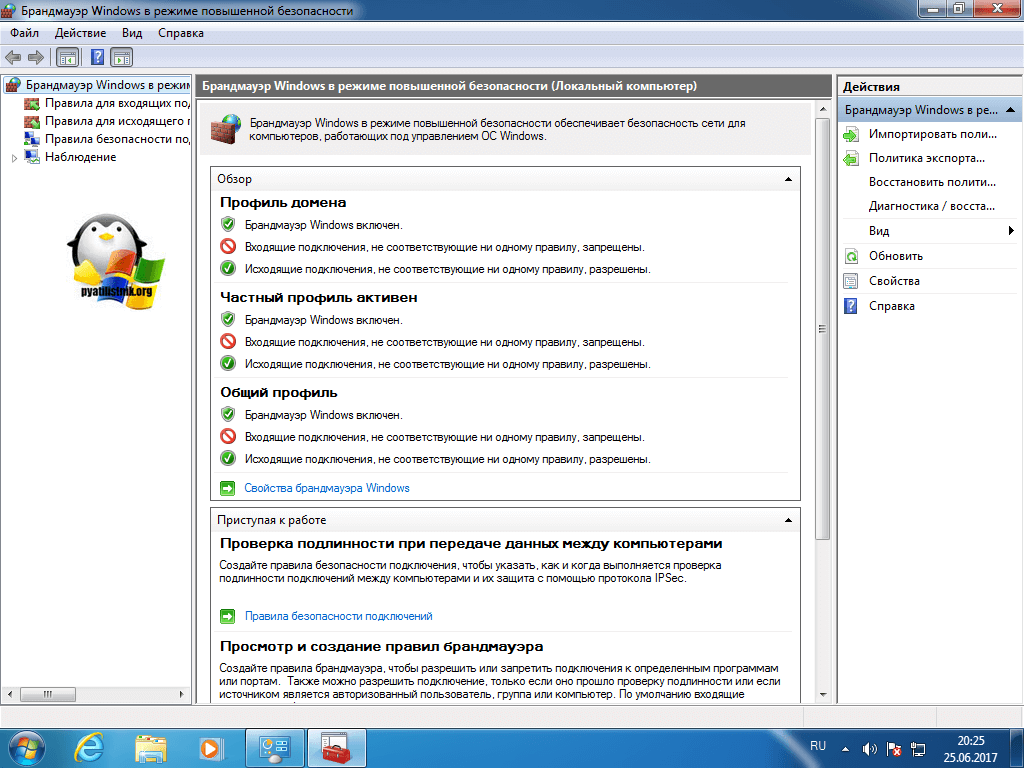
Task: Select inbound rules (Правила для входящих) node
Action: (x=117, y=103)
